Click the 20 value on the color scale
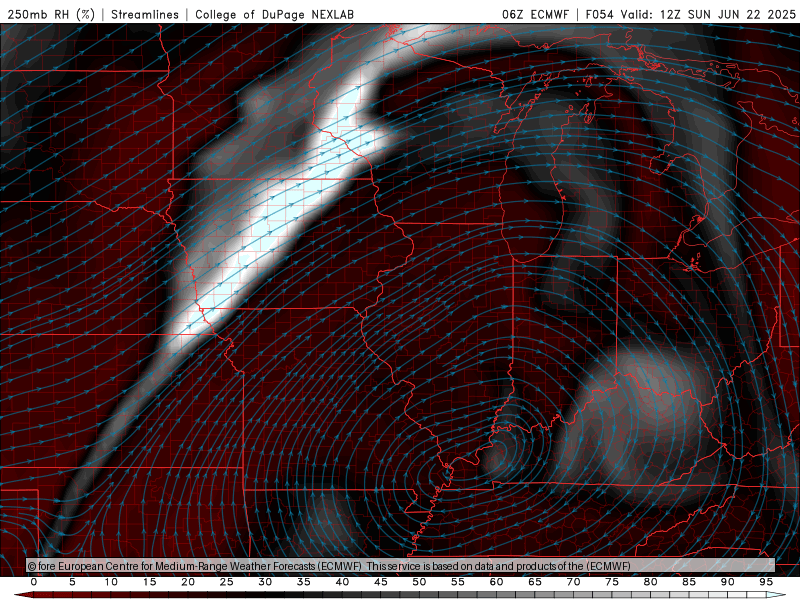 click(x=188, y=582)
